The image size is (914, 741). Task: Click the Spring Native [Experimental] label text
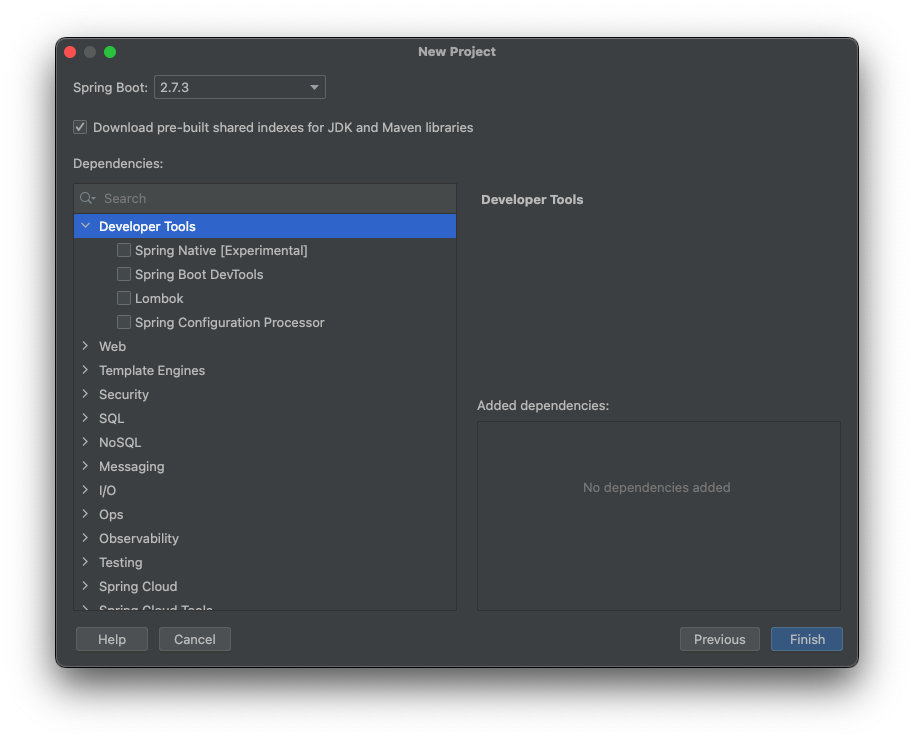coord(222,251)
